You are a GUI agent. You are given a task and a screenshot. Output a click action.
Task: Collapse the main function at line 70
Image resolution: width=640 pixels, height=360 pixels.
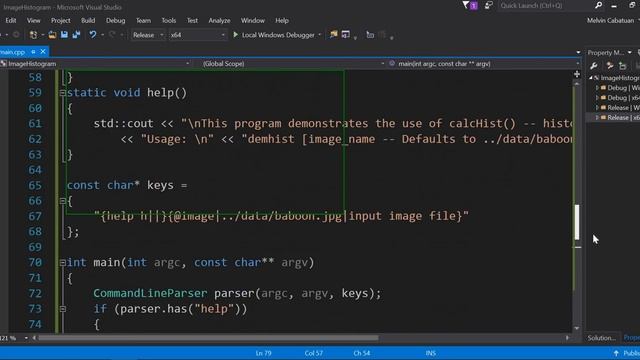tap(62, 262)
